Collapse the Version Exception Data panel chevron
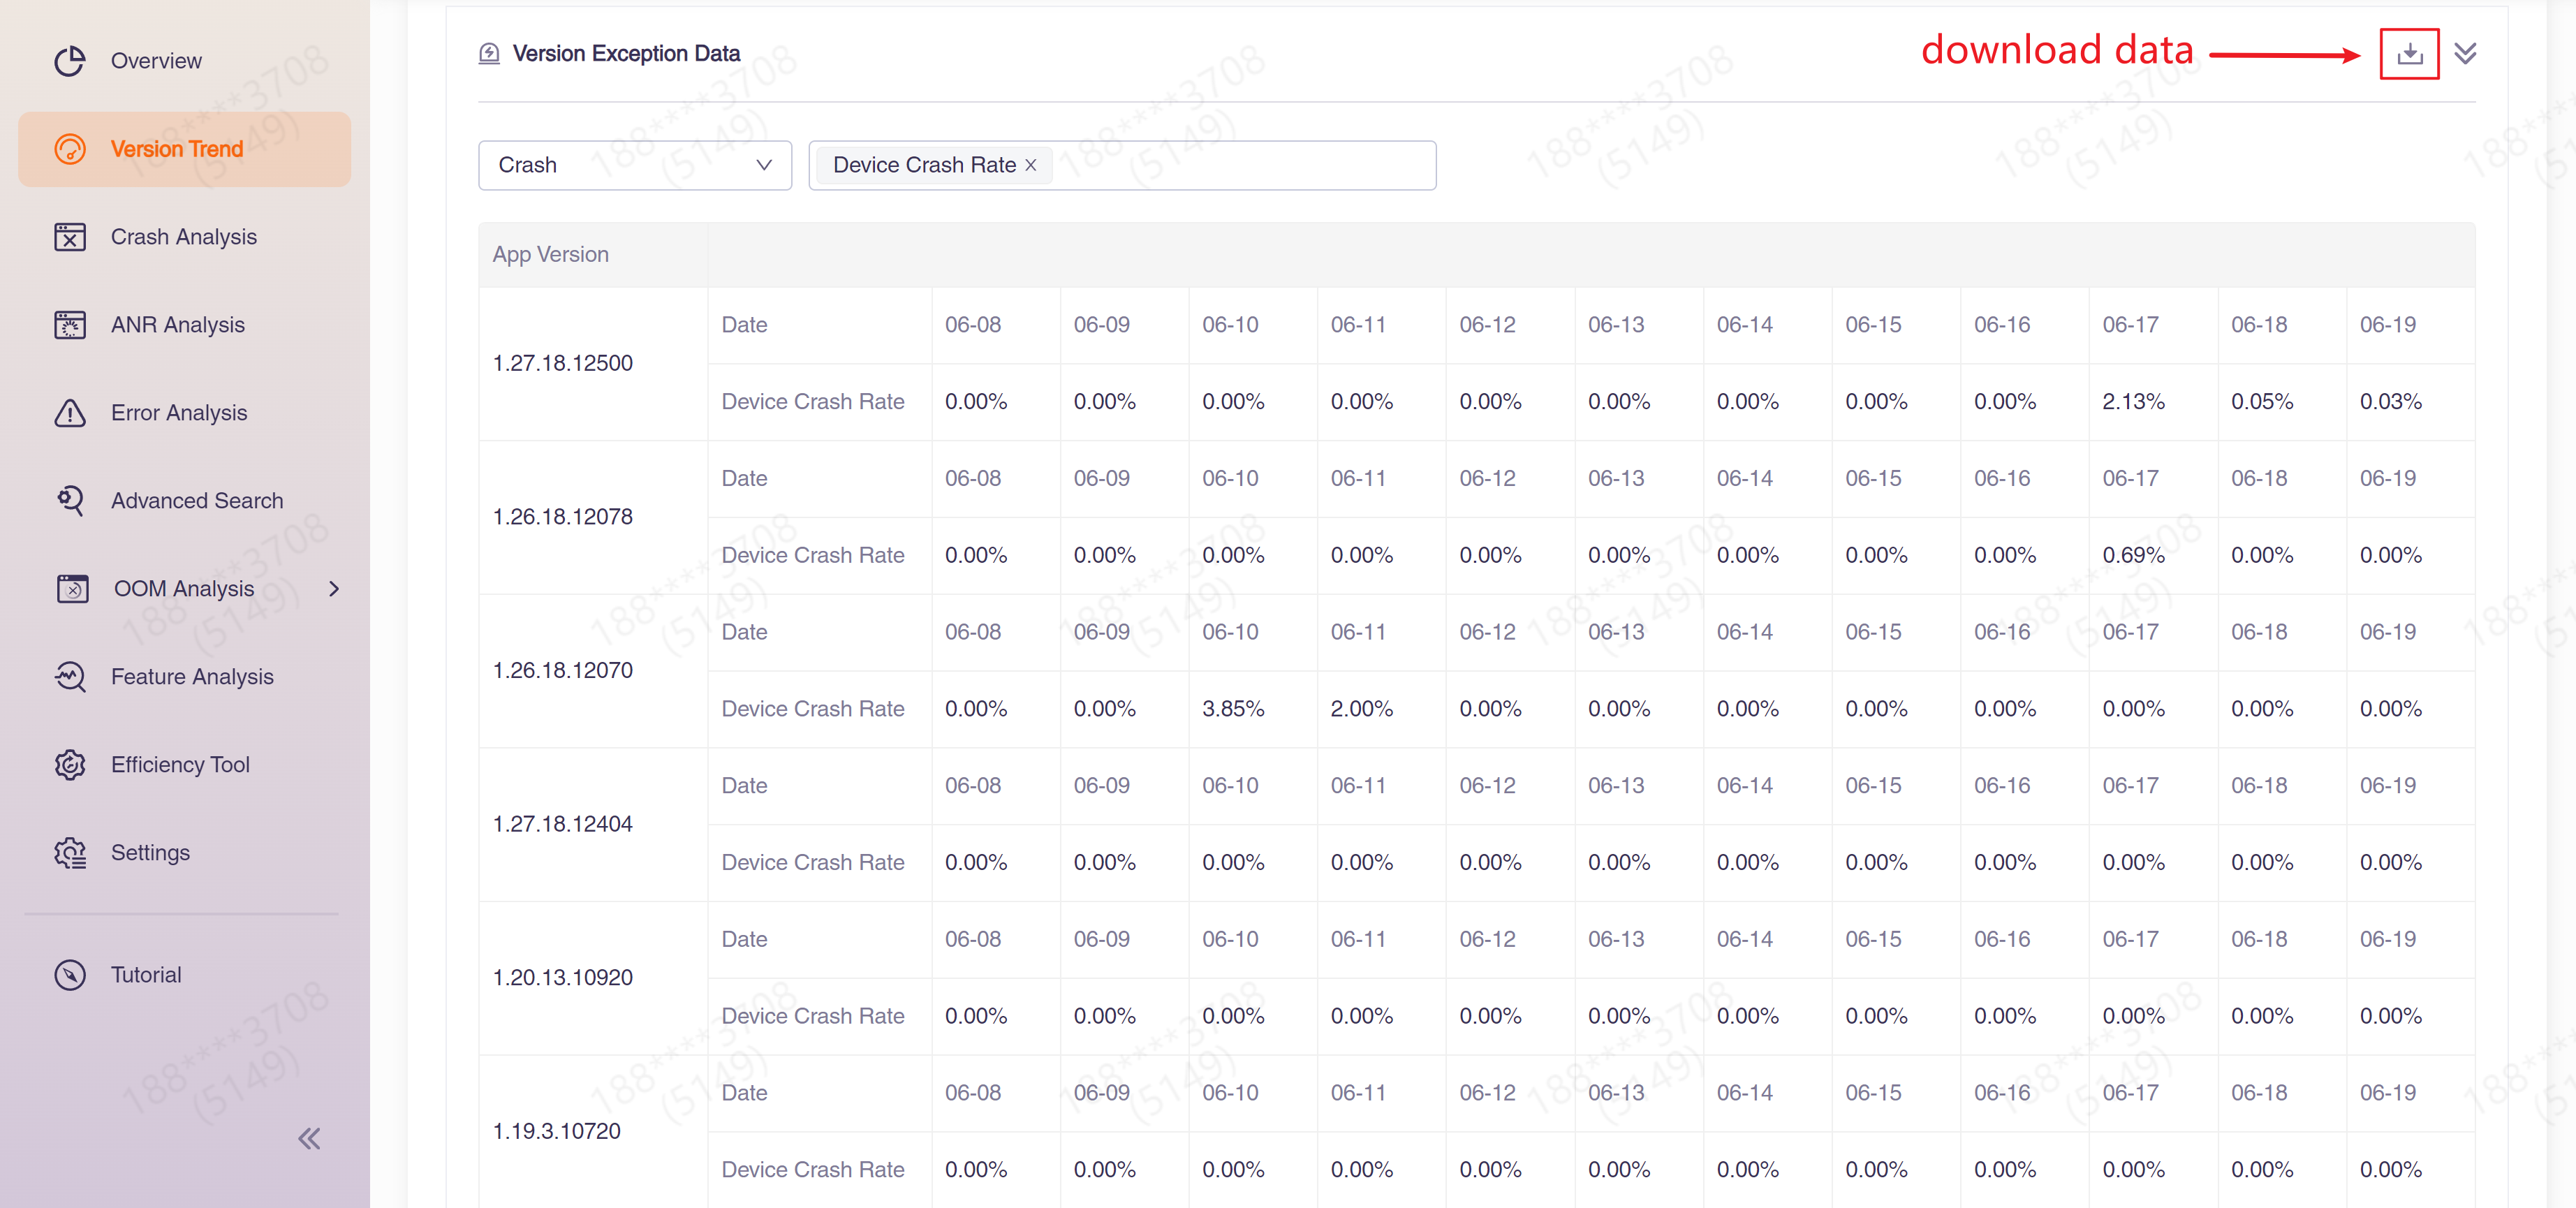The width and height of the screenshot is (2576, 1208). tap(2465, 53)
